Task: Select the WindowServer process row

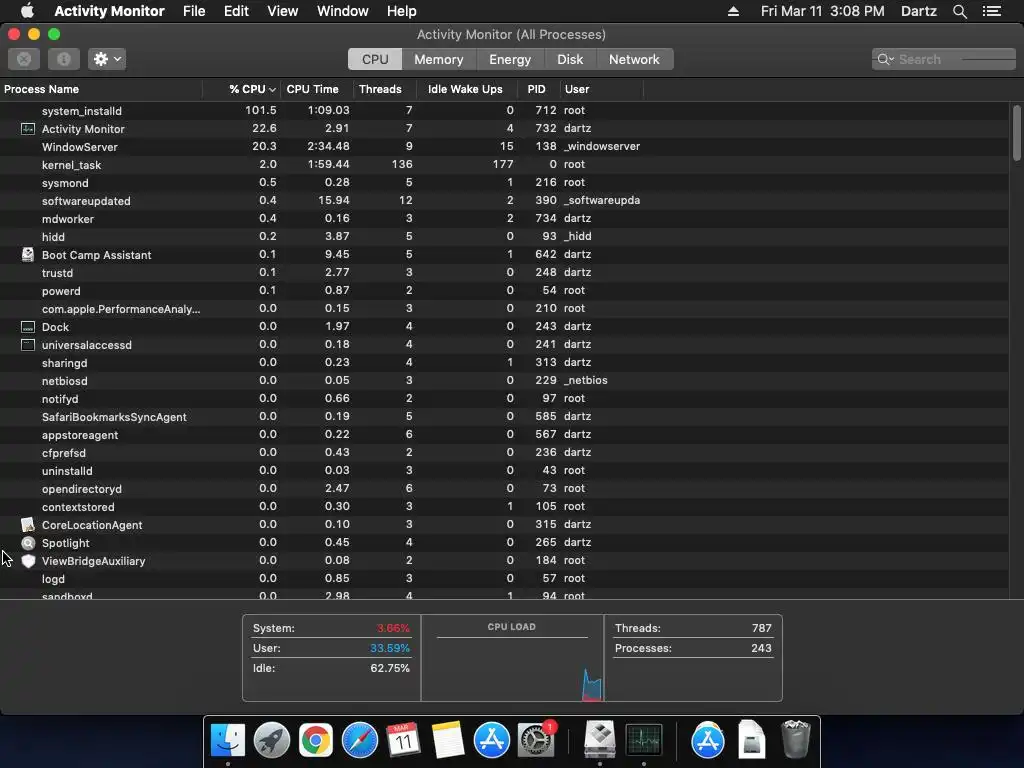Action: coord(504,147)
